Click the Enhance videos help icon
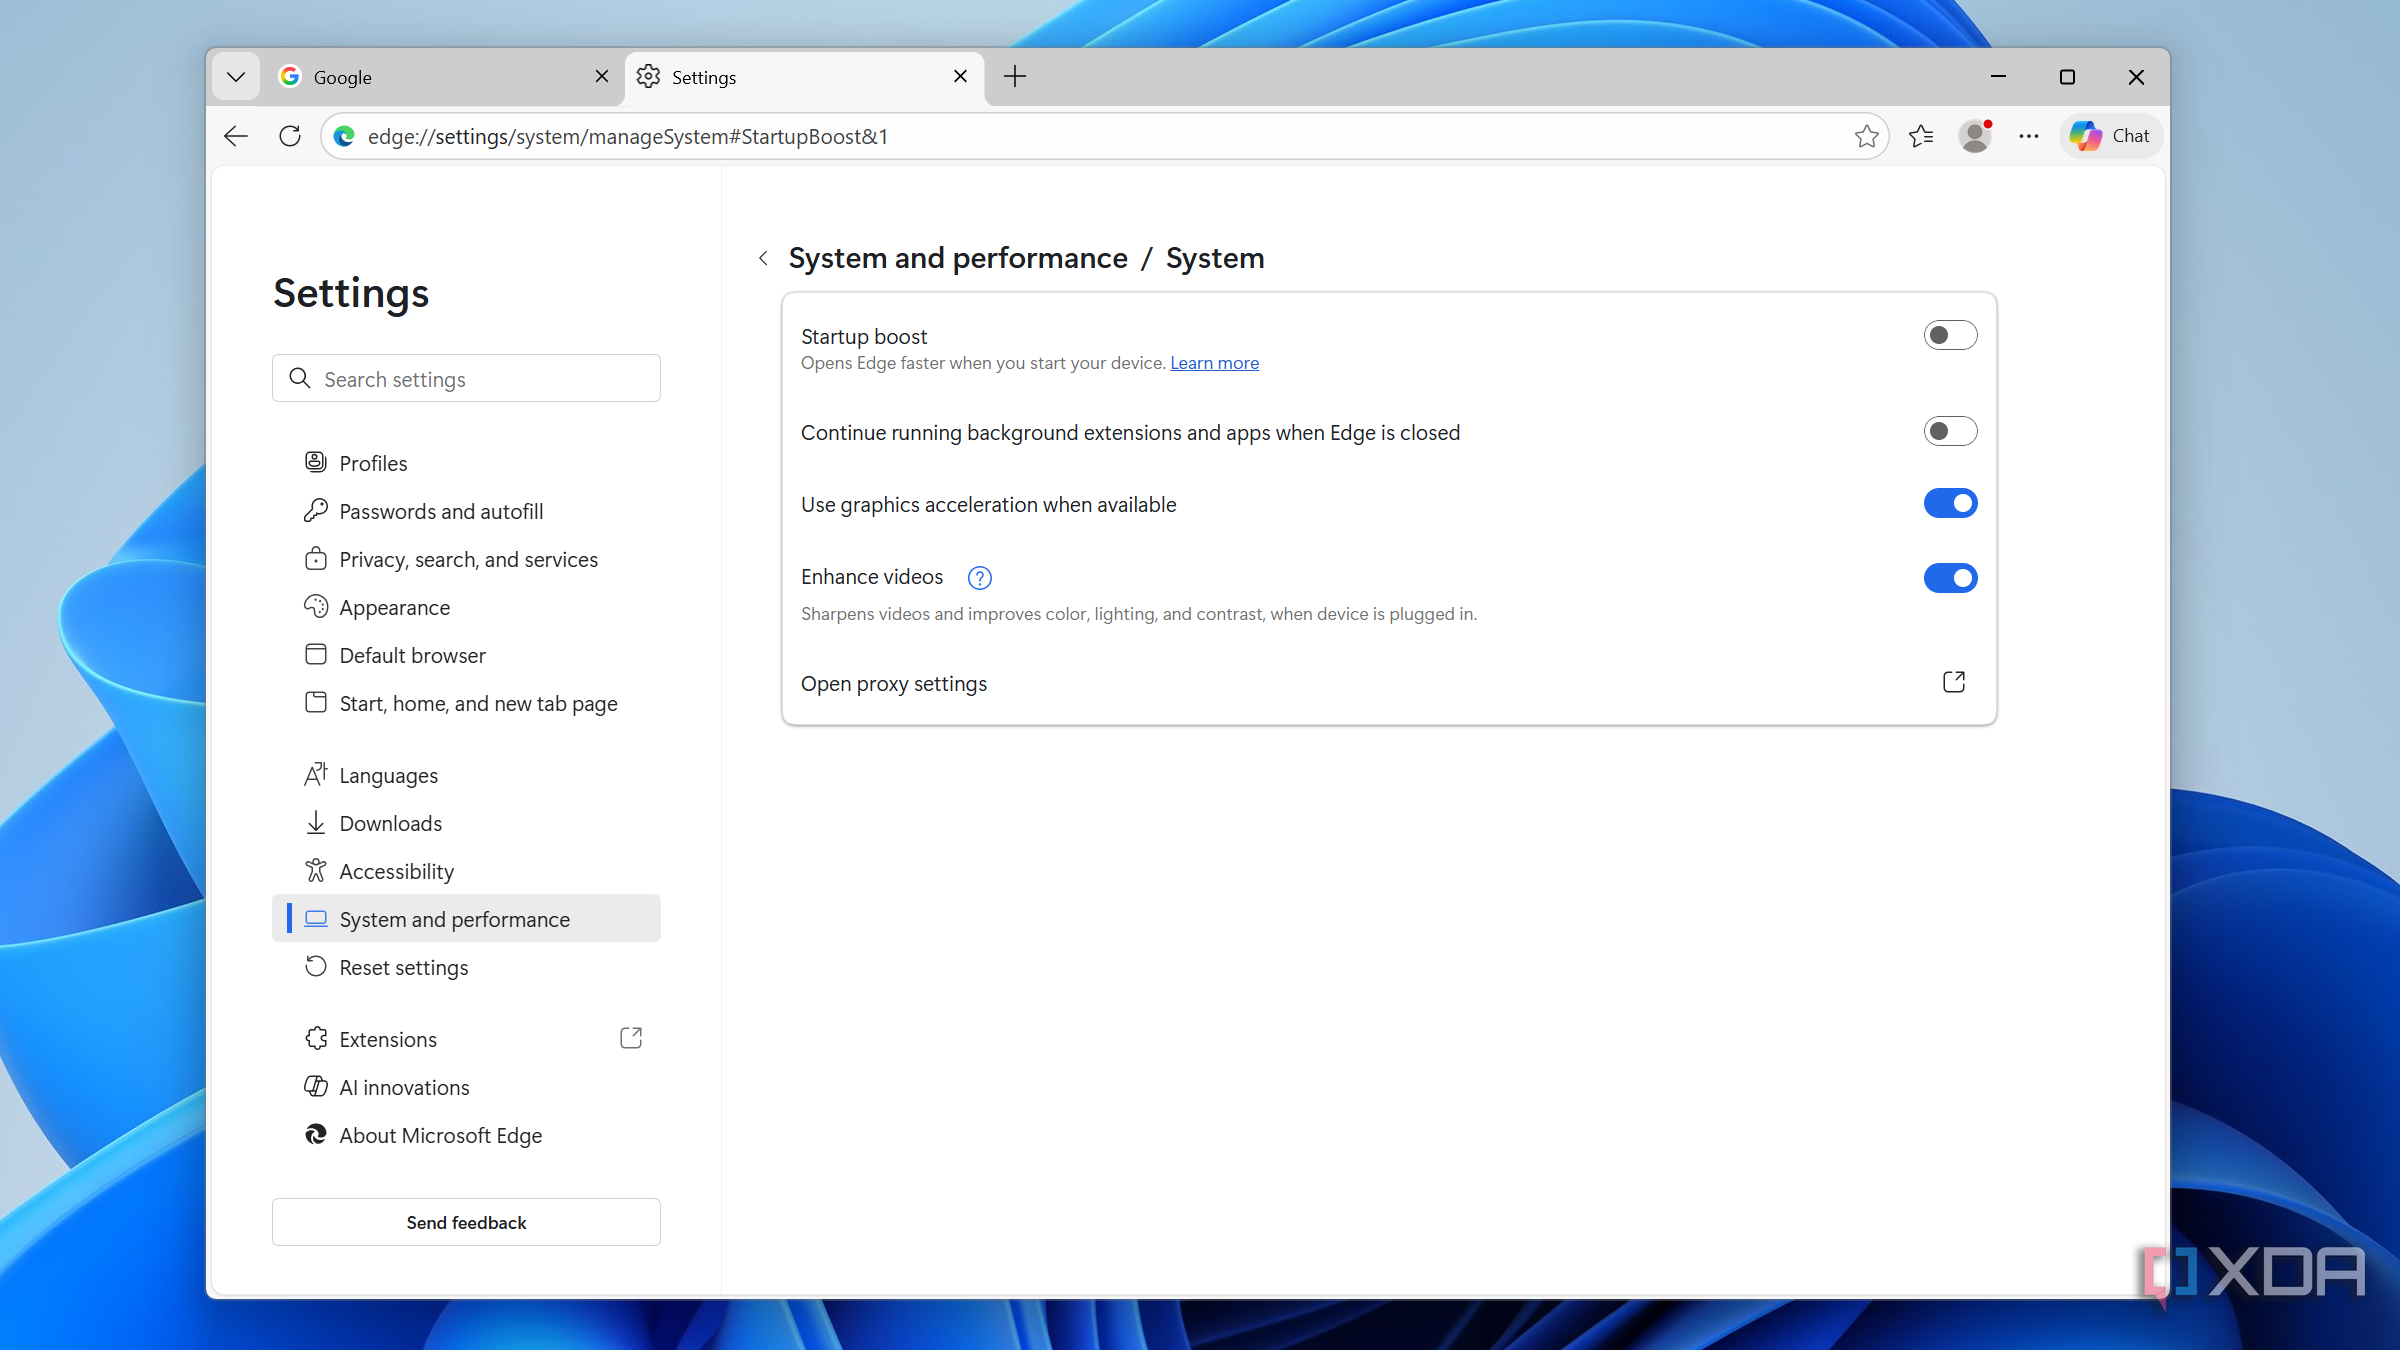Viewport: 2400px width, 1350px height. tap(979, 578)
